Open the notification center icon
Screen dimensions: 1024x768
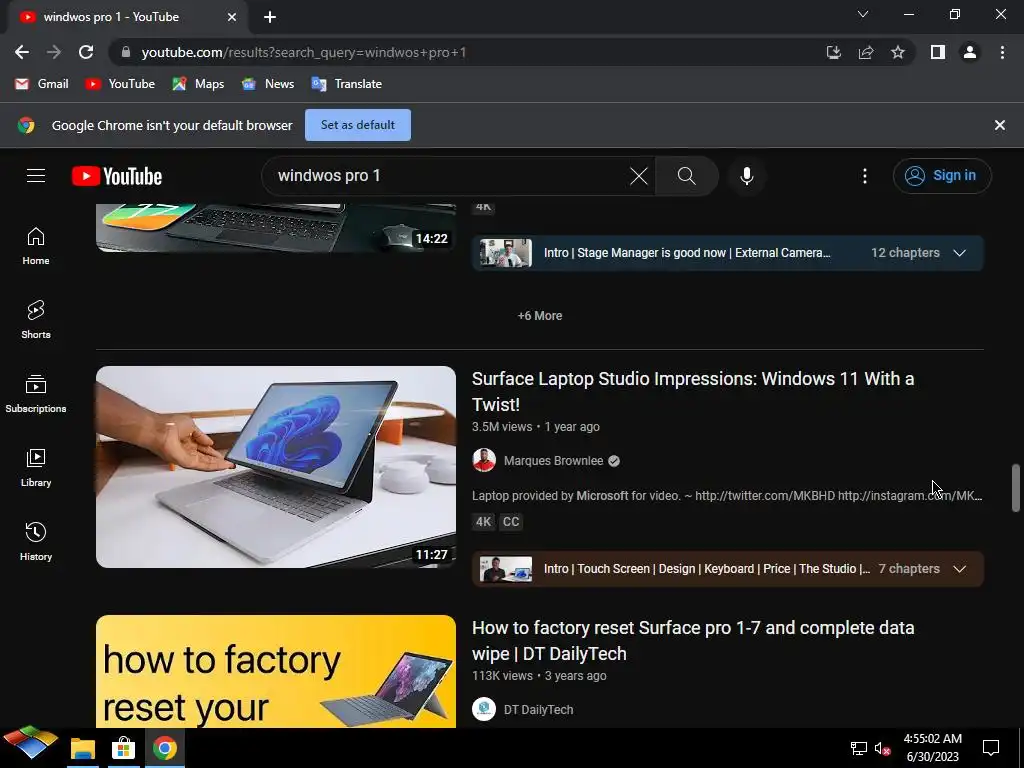tap(991, 748)
